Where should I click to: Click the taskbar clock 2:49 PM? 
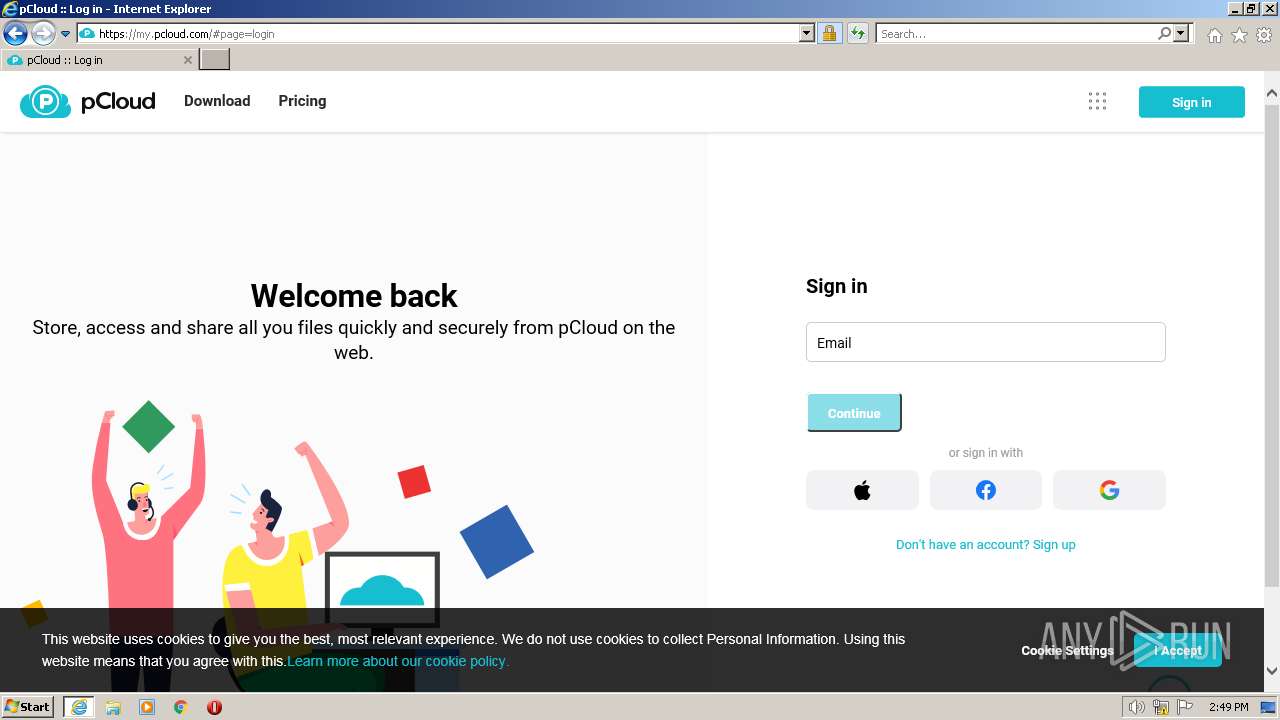pos(1228,707)
